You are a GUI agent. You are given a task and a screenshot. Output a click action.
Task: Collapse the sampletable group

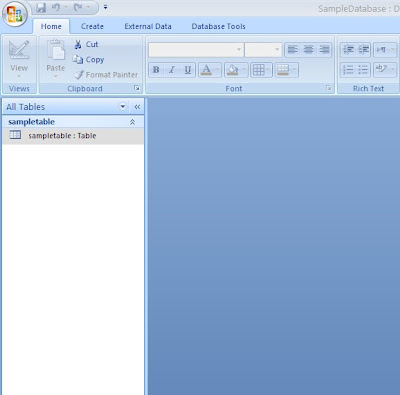pos(132,122)
